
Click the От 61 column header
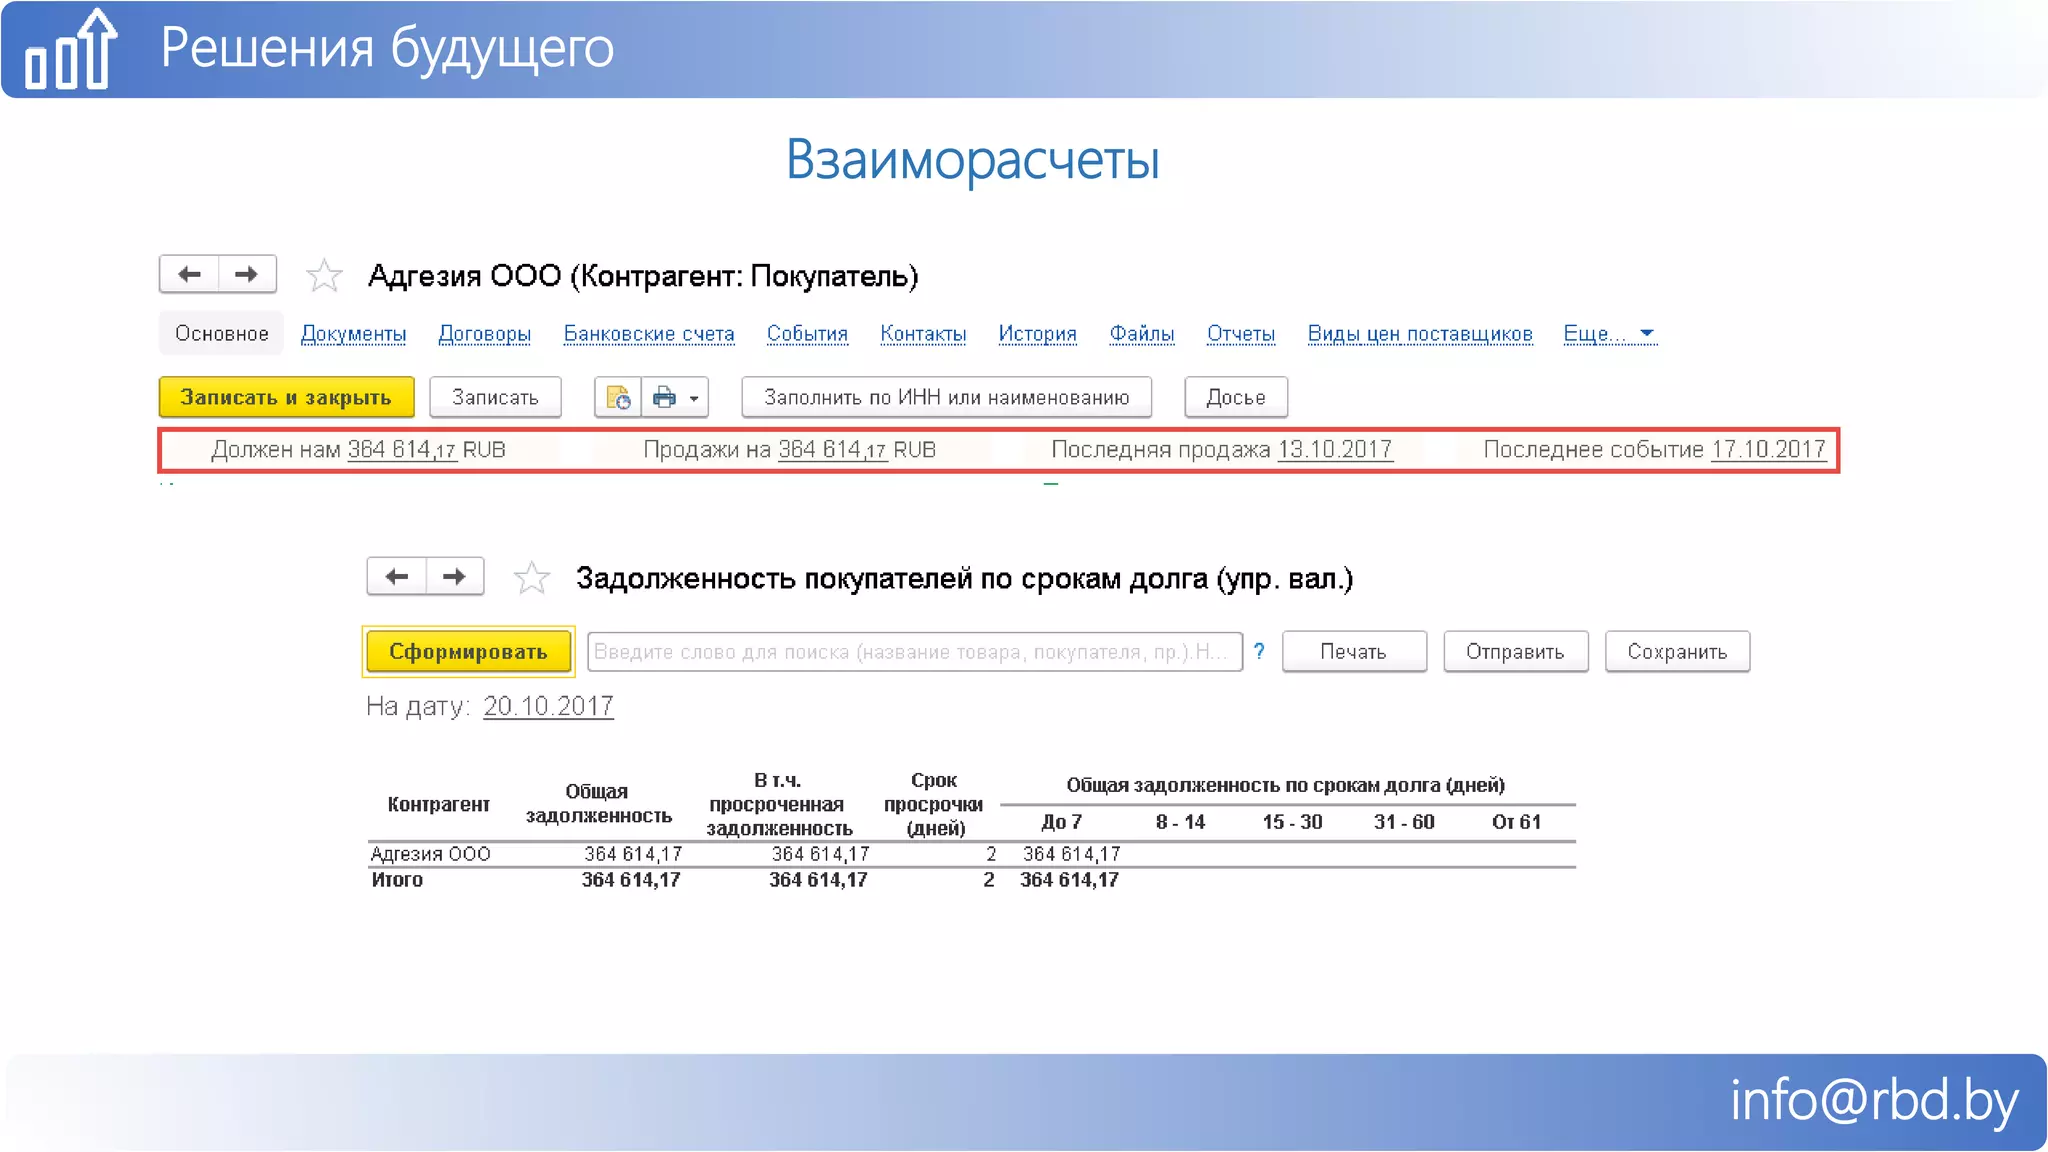(x=1516, y=822)
